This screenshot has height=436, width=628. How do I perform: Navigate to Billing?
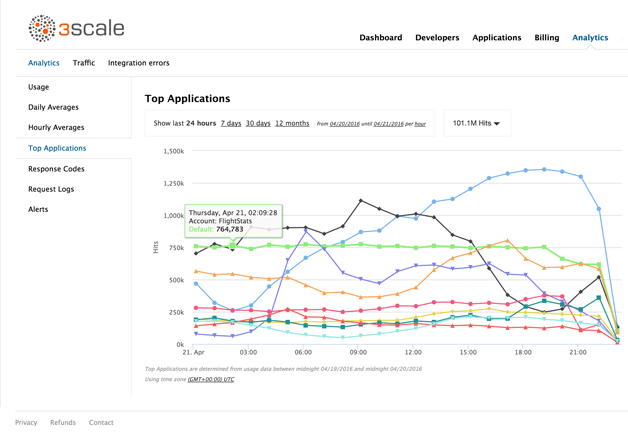pos(546,38)
